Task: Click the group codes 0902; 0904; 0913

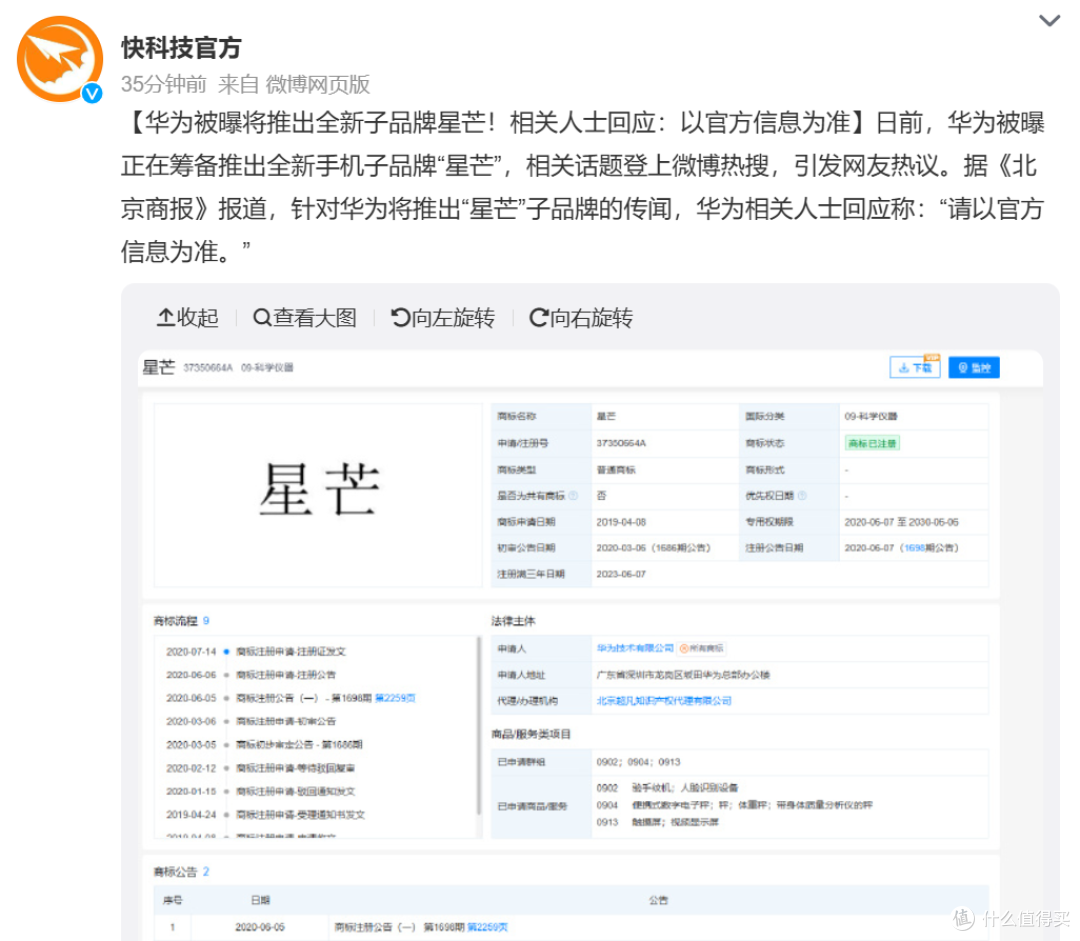Action: (638, 762)
